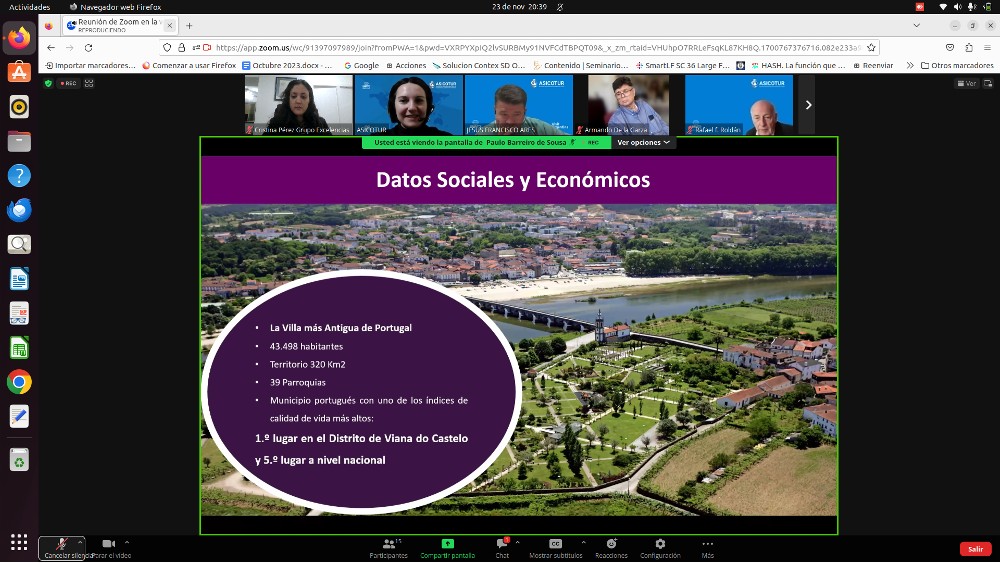Open the Participantes panel
This screenshot has height=563, width=1000.
tap(388, 544)
